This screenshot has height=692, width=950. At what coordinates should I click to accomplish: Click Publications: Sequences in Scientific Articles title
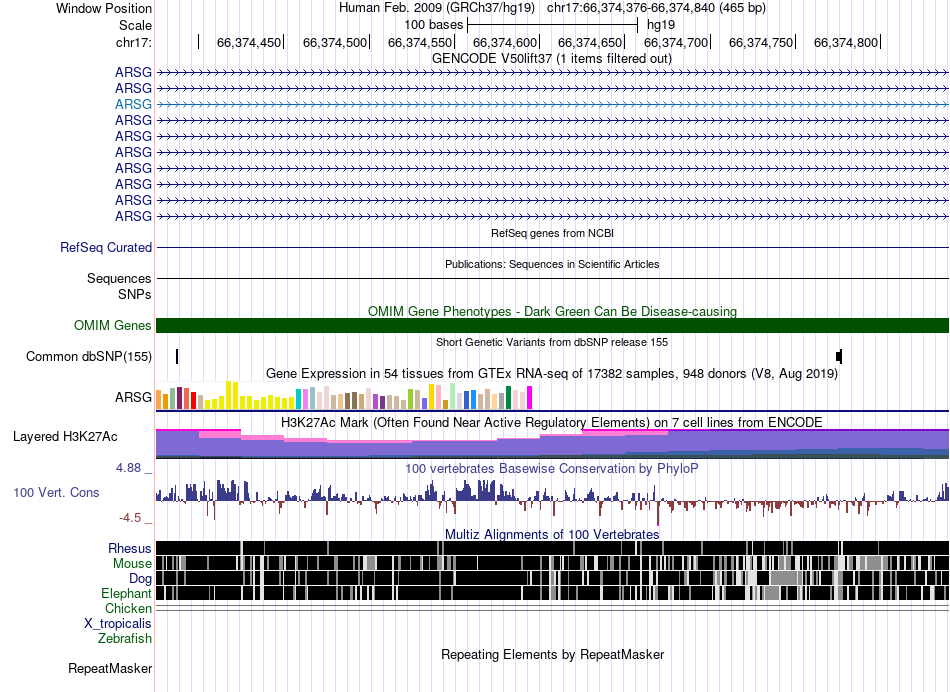pyautogui.click(x=552, y=264)
